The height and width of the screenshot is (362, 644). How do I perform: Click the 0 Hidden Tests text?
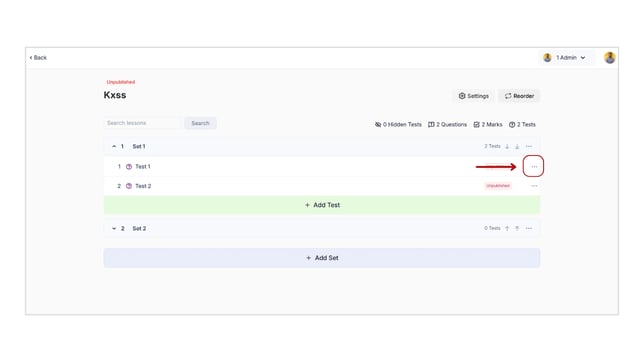(x=402, y=125)
